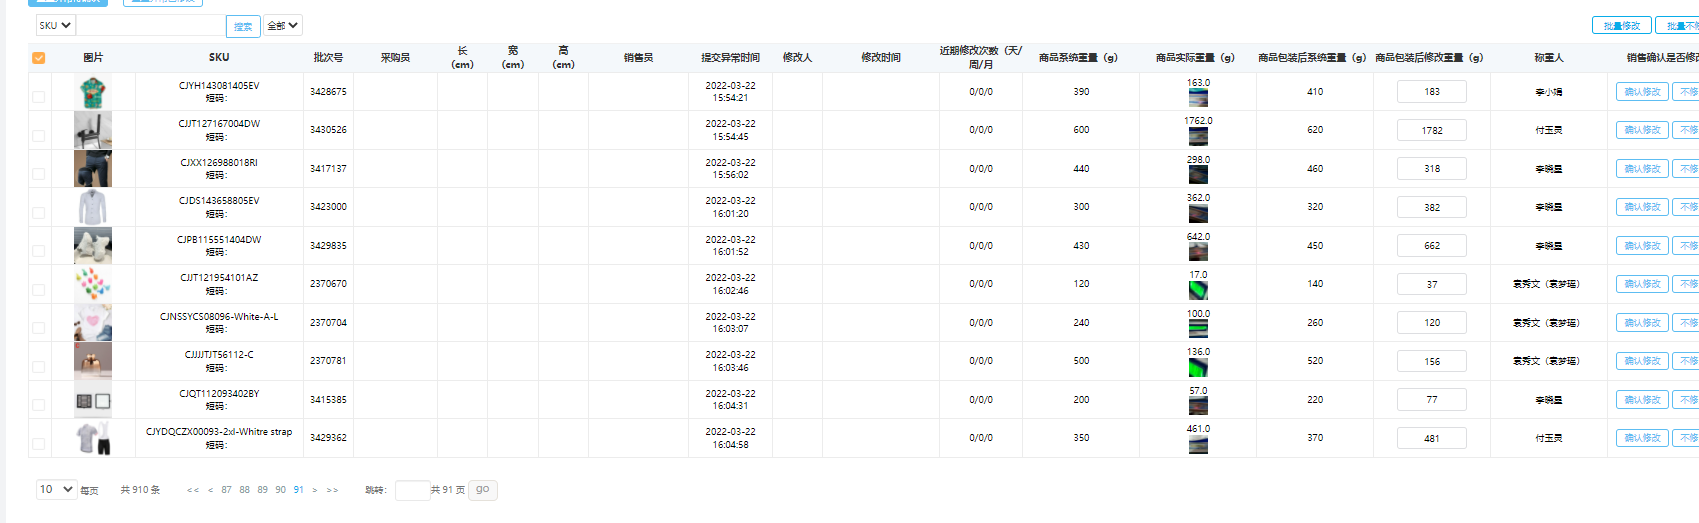
Task: Edit the modified weight field showing 77
Action: (1432, 400)
